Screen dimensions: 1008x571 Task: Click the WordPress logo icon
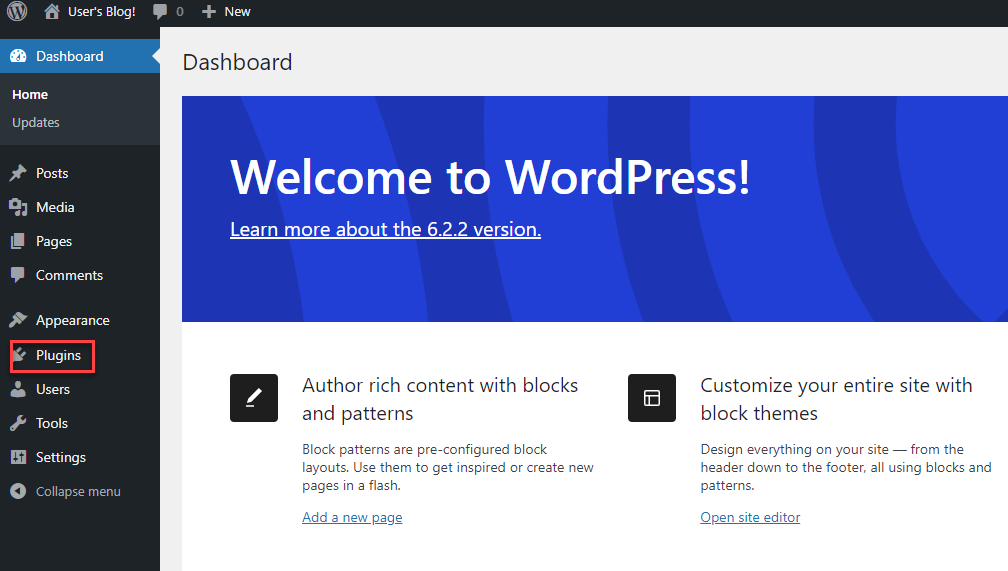tap(18, 12)
